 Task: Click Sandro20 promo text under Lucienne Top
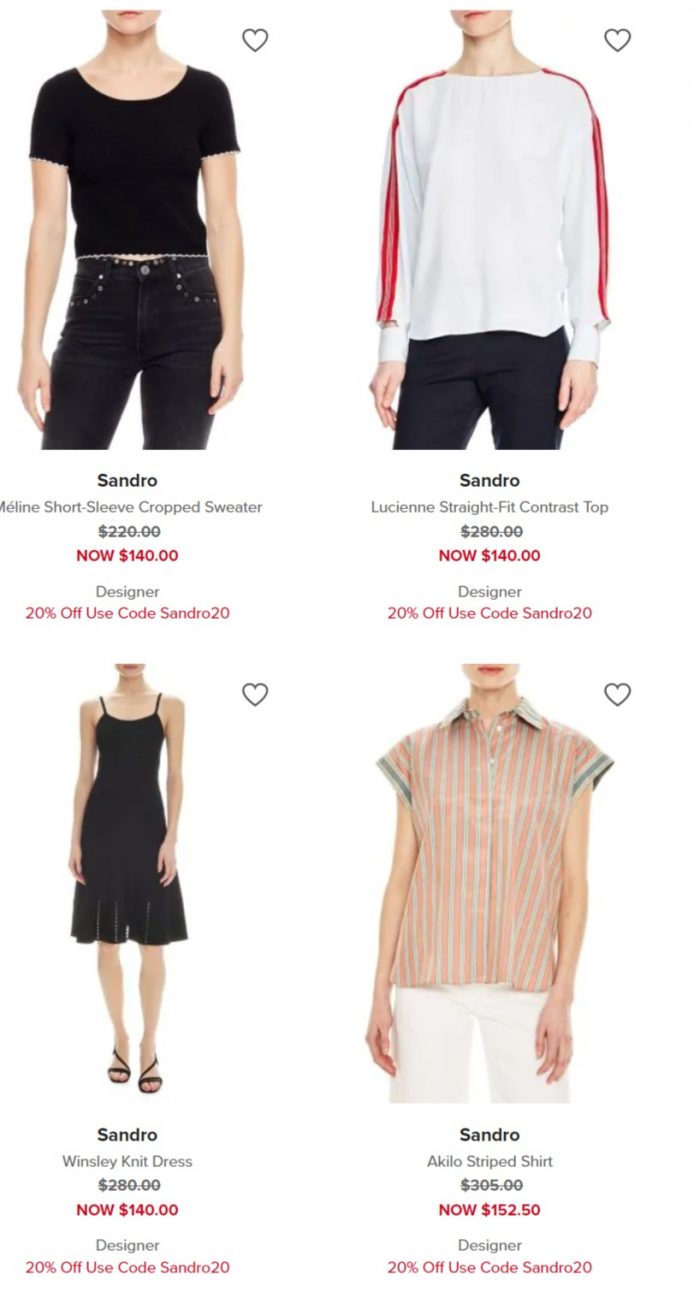490,613
